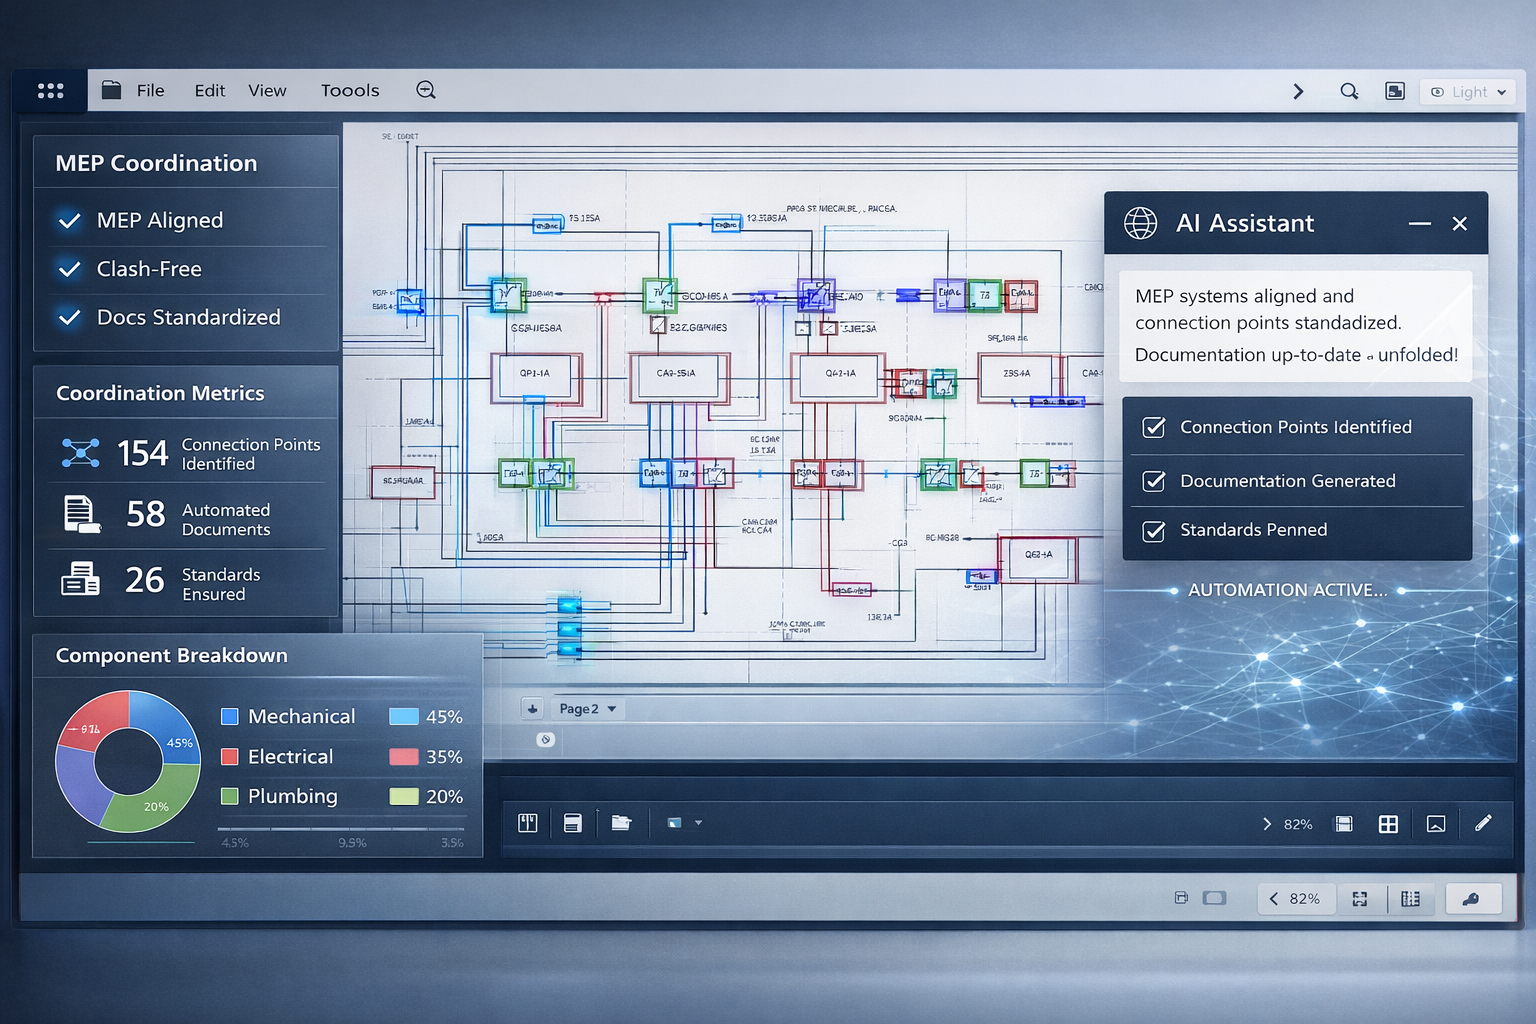The image size is (1536, 1024).
Task: Toggle Standards Penned checkbox
Action: 1154,531
